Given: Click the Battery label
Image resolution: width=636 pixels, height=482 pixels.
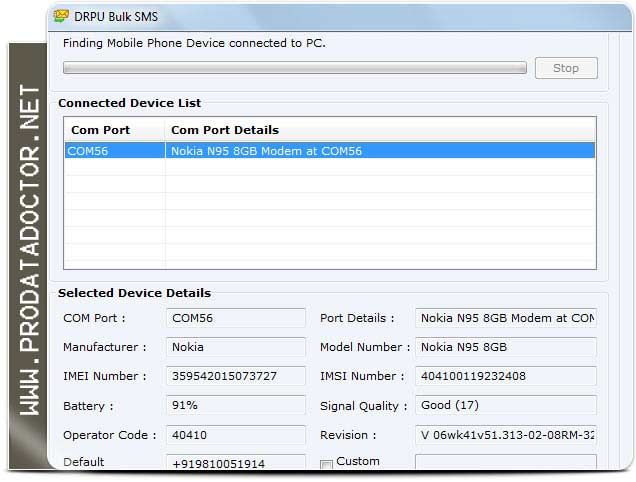Looking at the screenshot, I should point(88,406).
